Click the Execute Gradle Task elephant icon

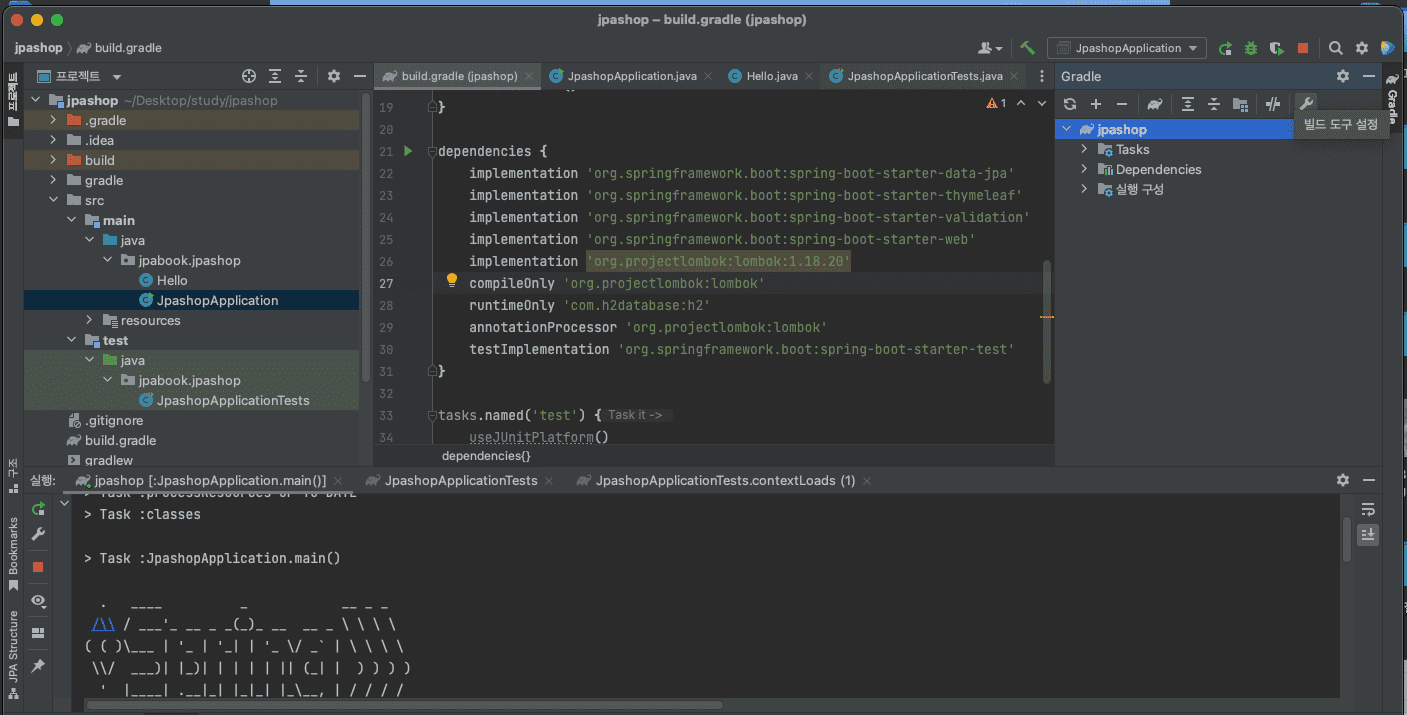1155,104
